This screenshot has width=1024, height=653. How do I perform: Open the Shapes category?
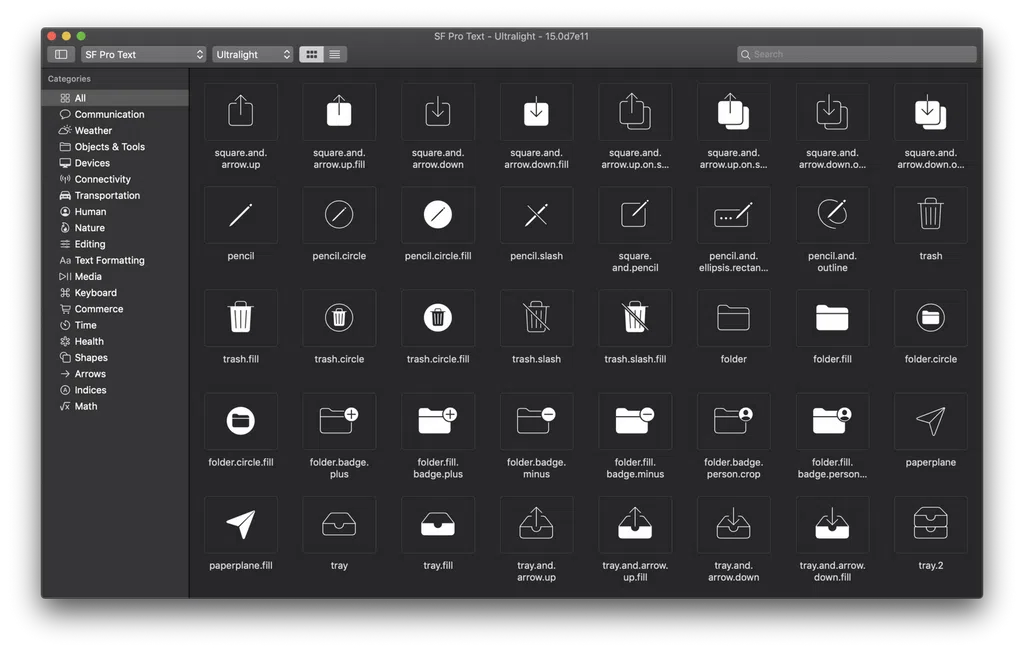pyautogui.click(x=115, y=358)
